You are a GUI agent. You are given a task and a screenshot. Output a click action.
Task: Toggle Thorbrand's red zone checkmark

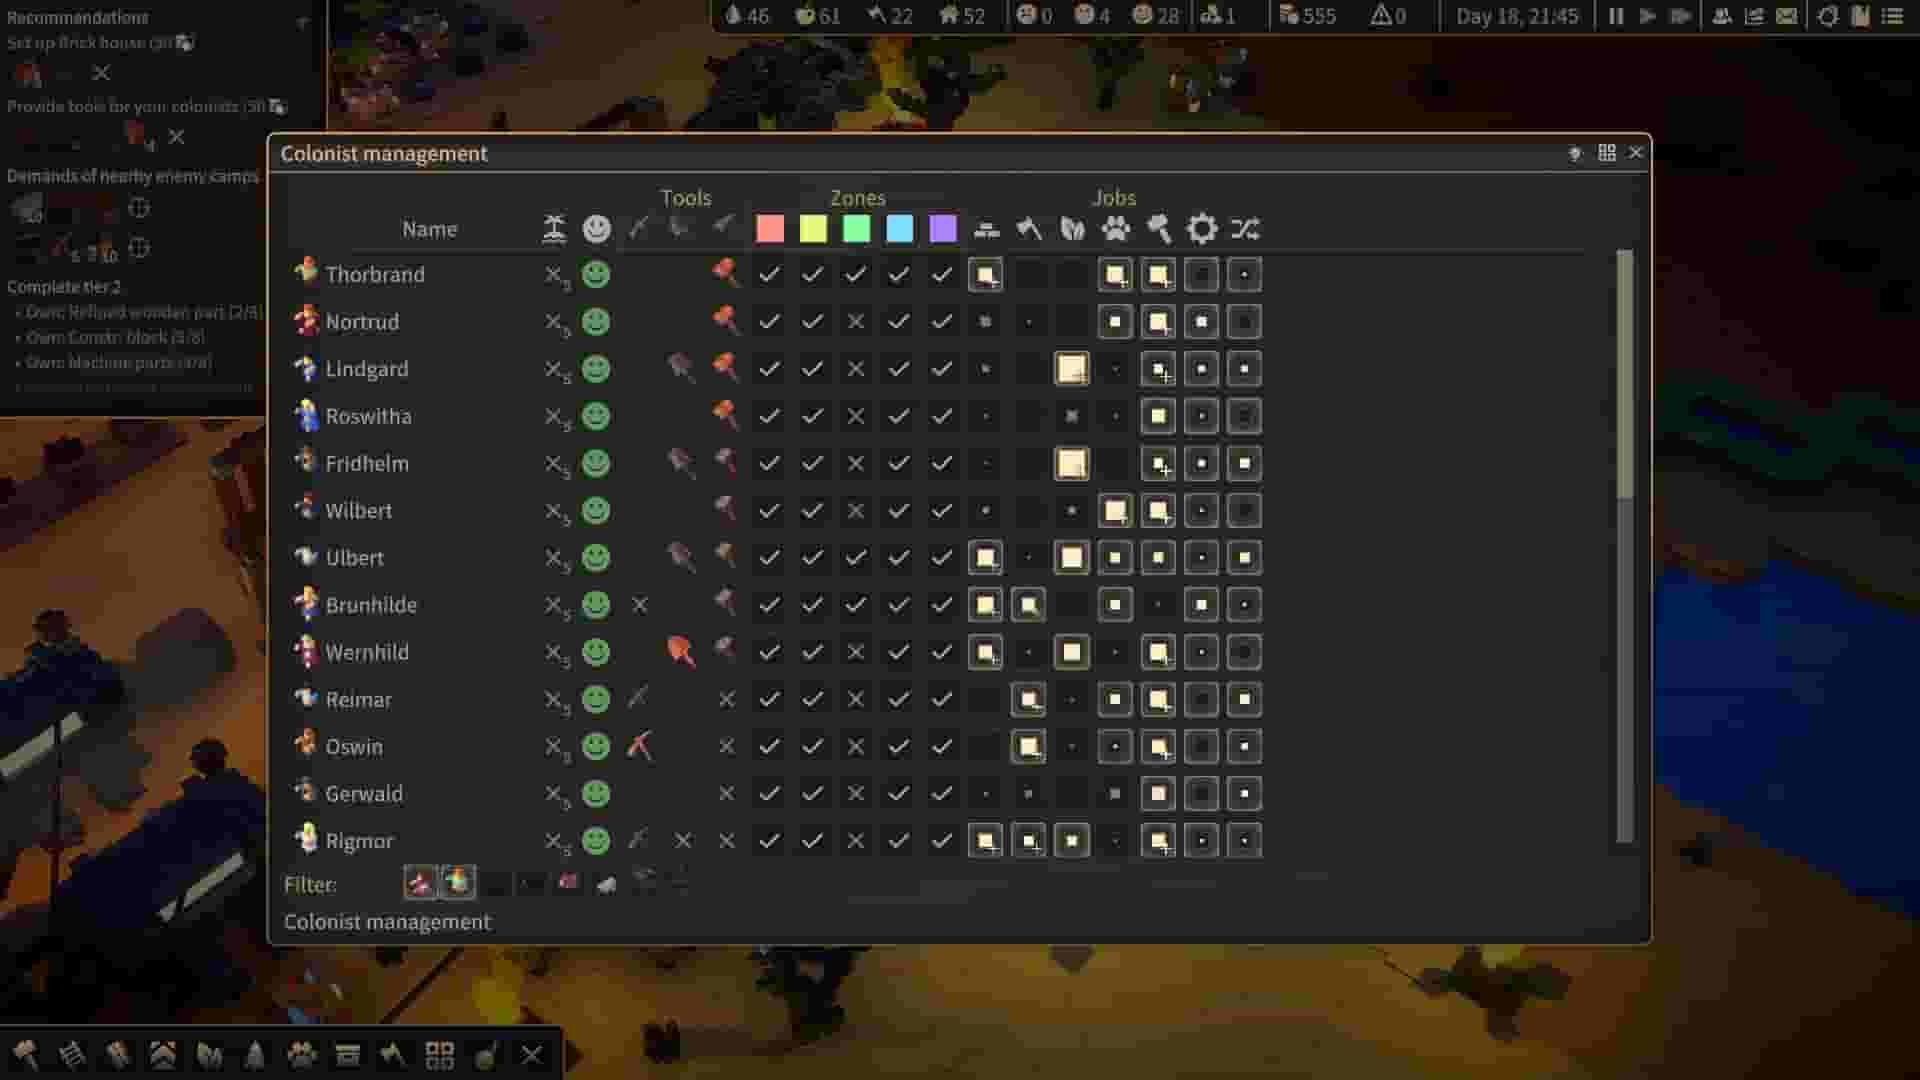770,274
